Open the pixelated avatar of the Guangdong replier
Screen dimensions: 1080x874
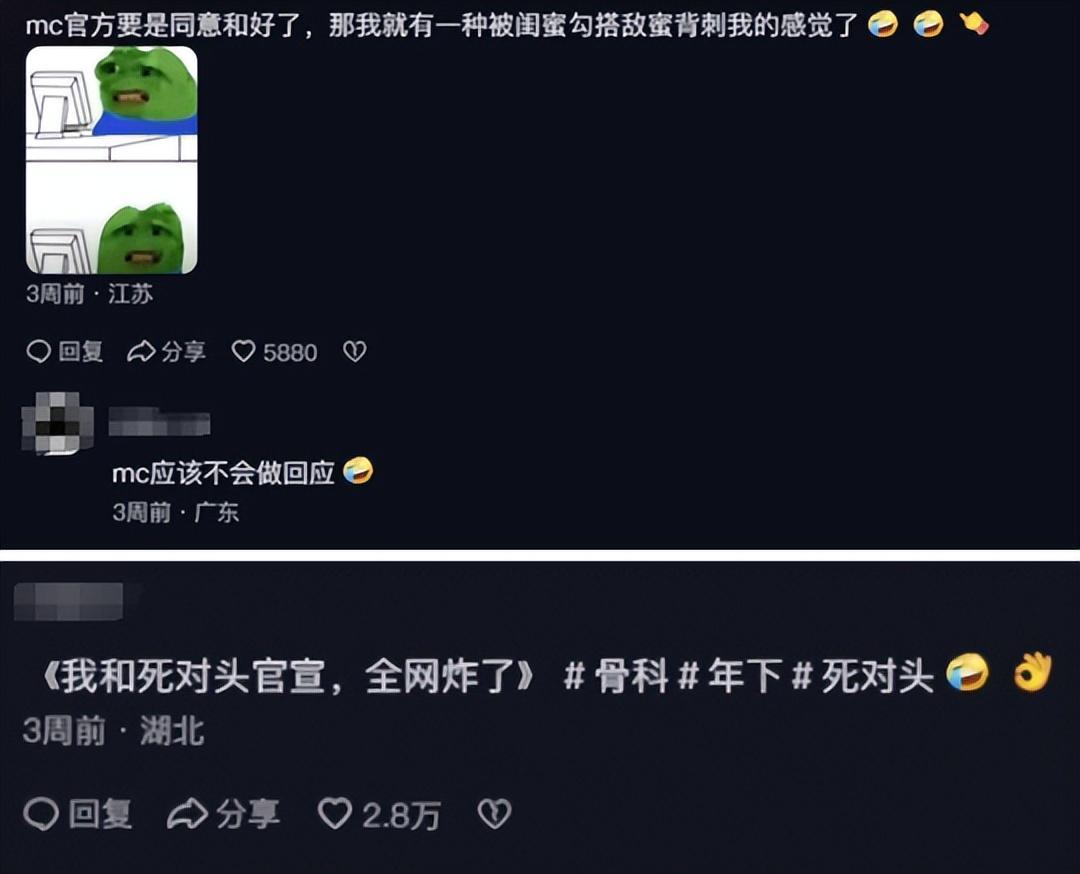click(58, 423)
